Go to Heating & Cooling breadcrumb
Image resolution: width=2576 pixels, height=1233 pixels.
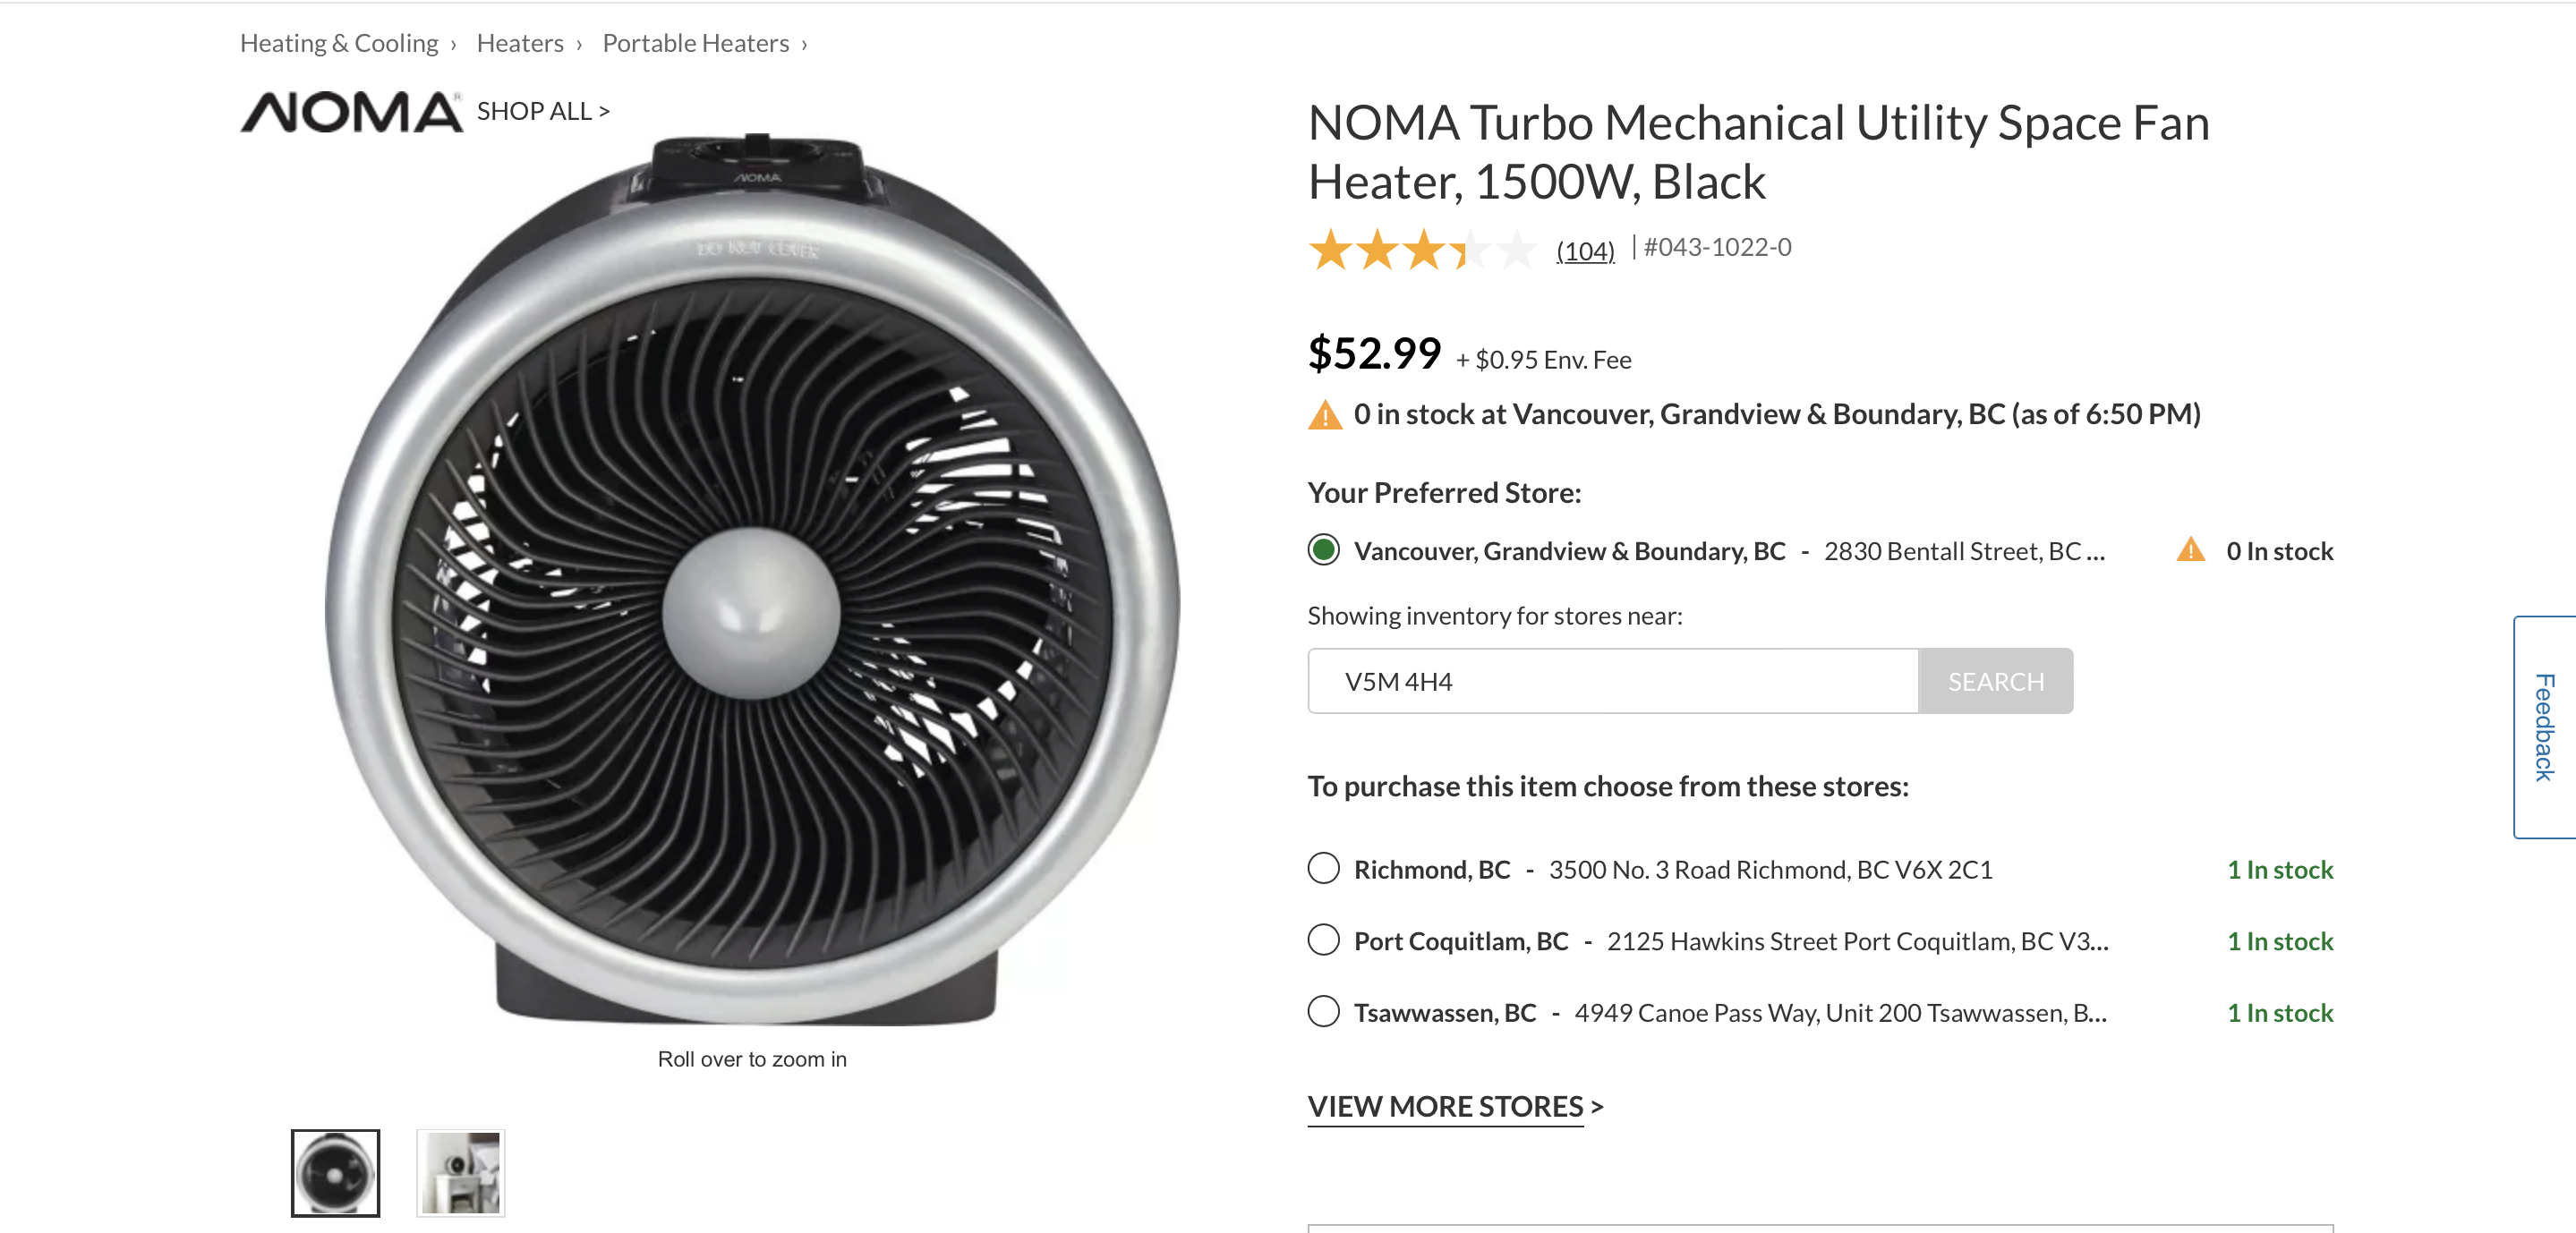coord(339,43)
